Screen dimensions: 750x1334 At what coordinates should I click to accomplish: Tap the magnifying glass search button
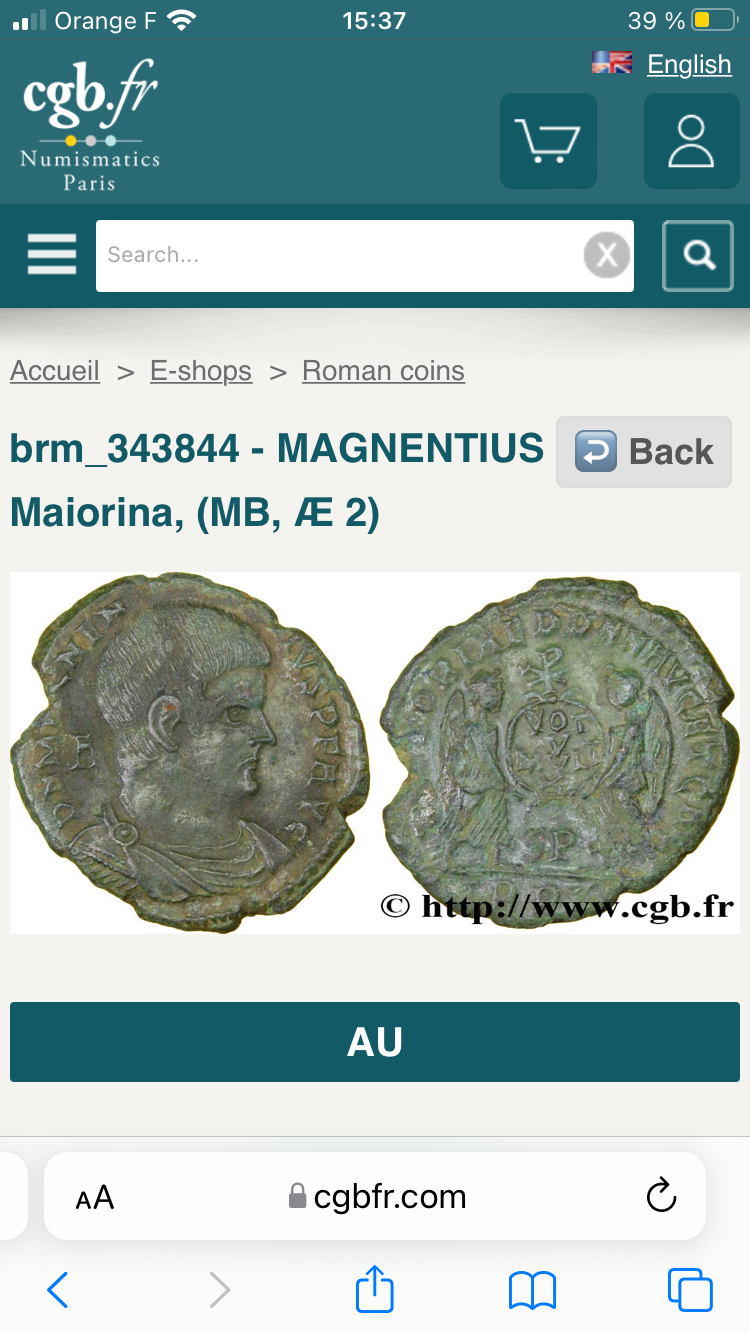[698, 256]
